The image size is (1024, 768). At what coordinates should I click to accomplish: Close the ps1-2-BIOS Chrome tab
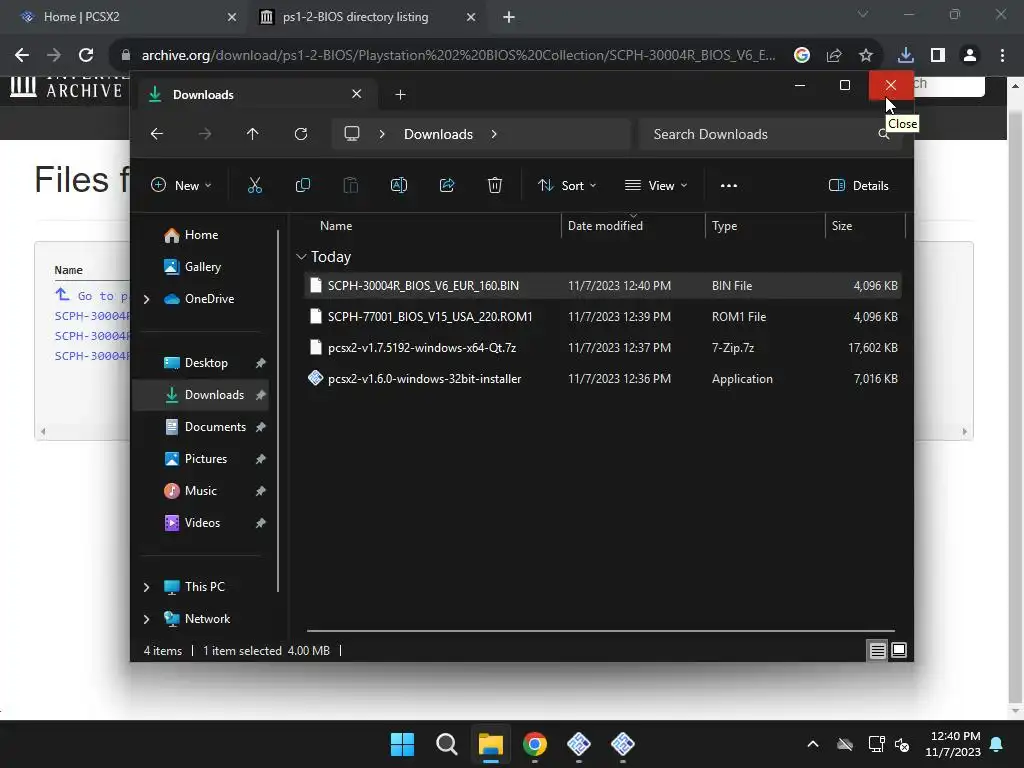click(471, 17)
